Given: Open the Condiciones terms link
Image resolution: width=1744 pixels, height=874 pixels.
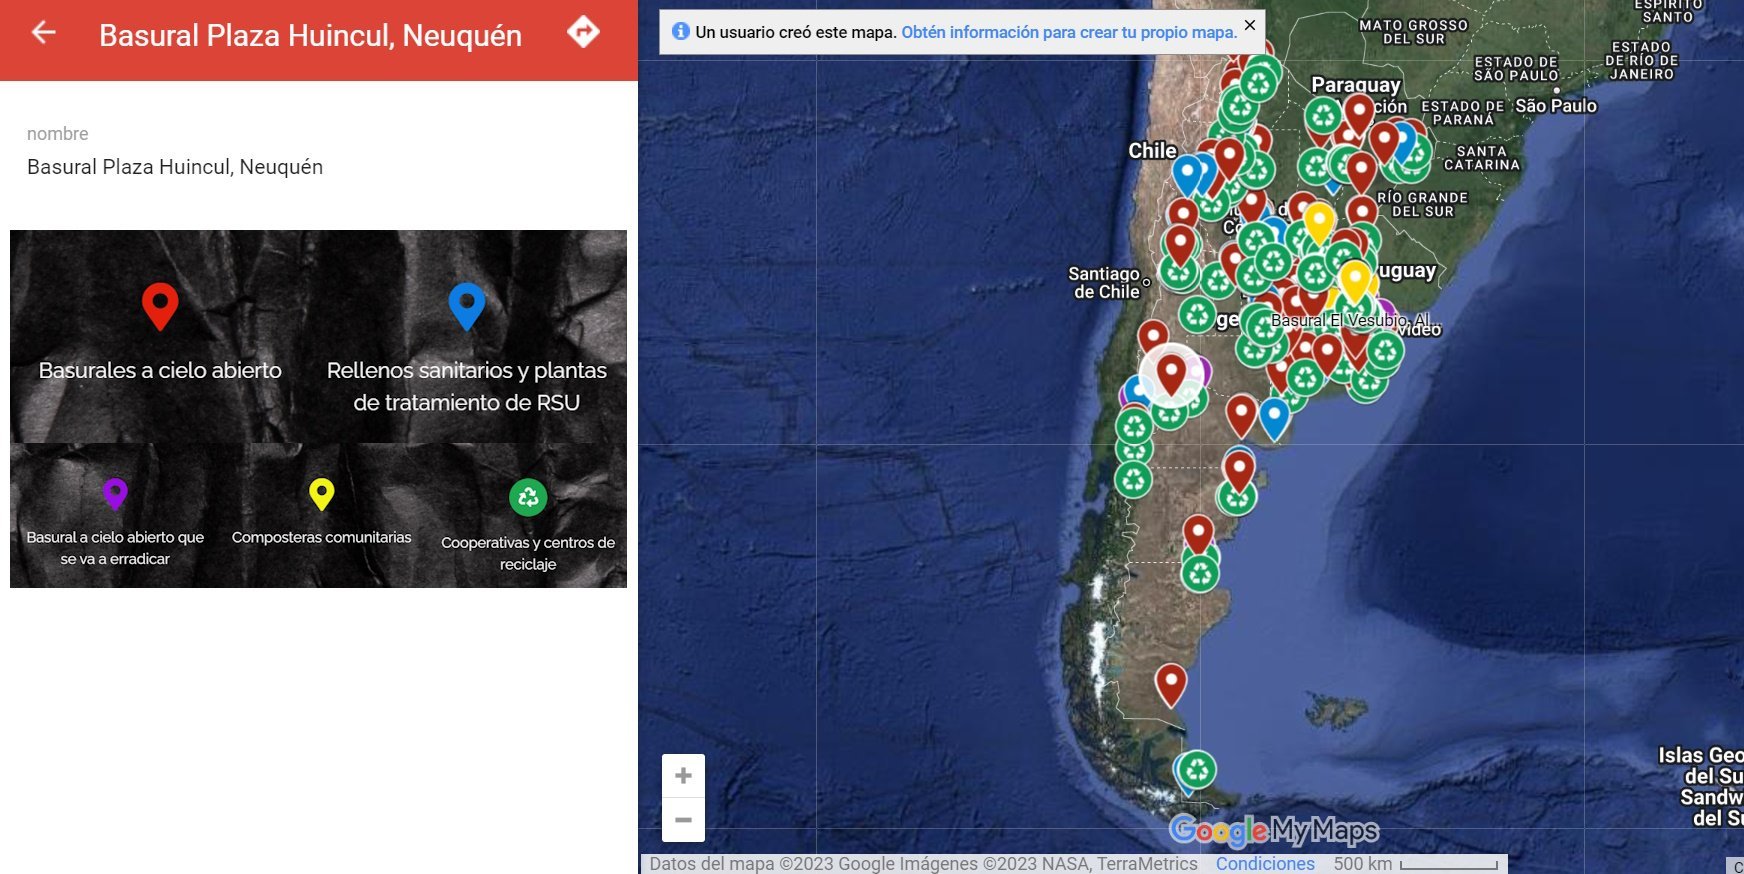Looking at the screenshot, I should pos(1265,864).
